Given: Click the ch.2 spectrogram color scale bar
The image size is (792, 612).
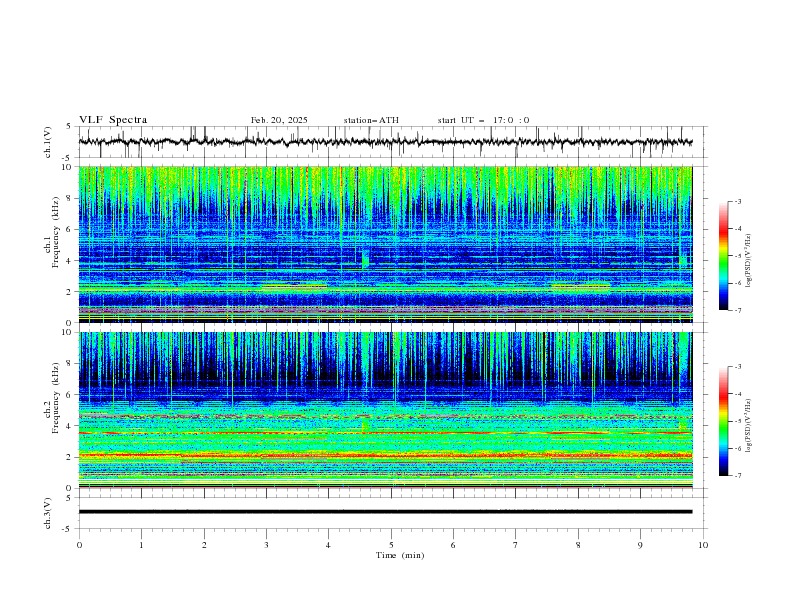Looking at the screenshot, I should click(x=724, y=421).
